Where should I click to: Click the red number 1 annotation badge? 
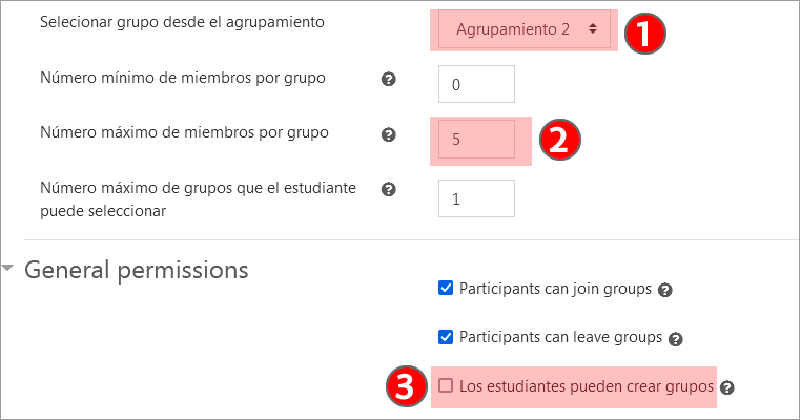pyautogui.click(x=645, y=32)
